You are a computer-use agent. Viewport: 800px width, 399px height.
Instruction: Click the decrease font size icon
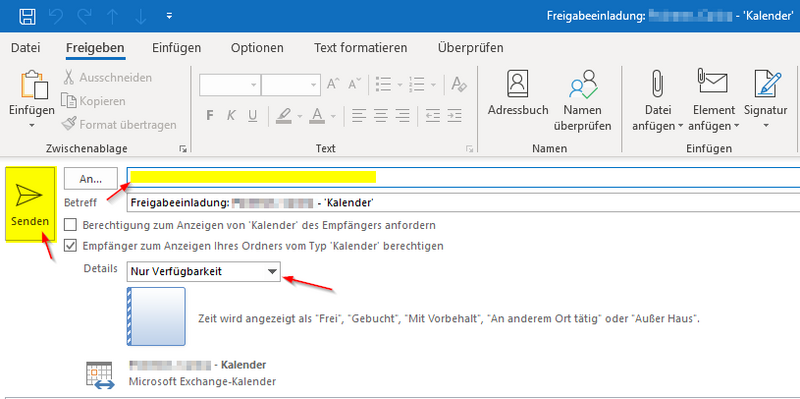355,84
